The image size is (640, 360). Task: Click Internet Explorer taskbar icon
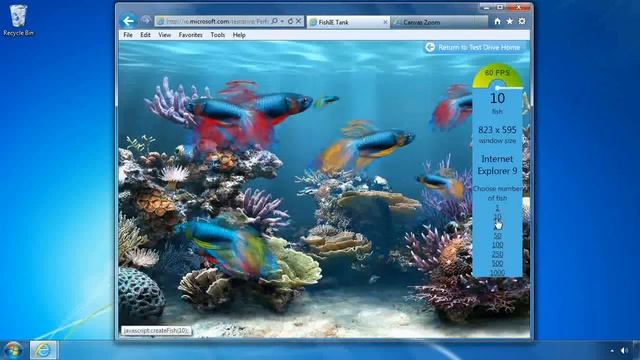tap(43, 350)
